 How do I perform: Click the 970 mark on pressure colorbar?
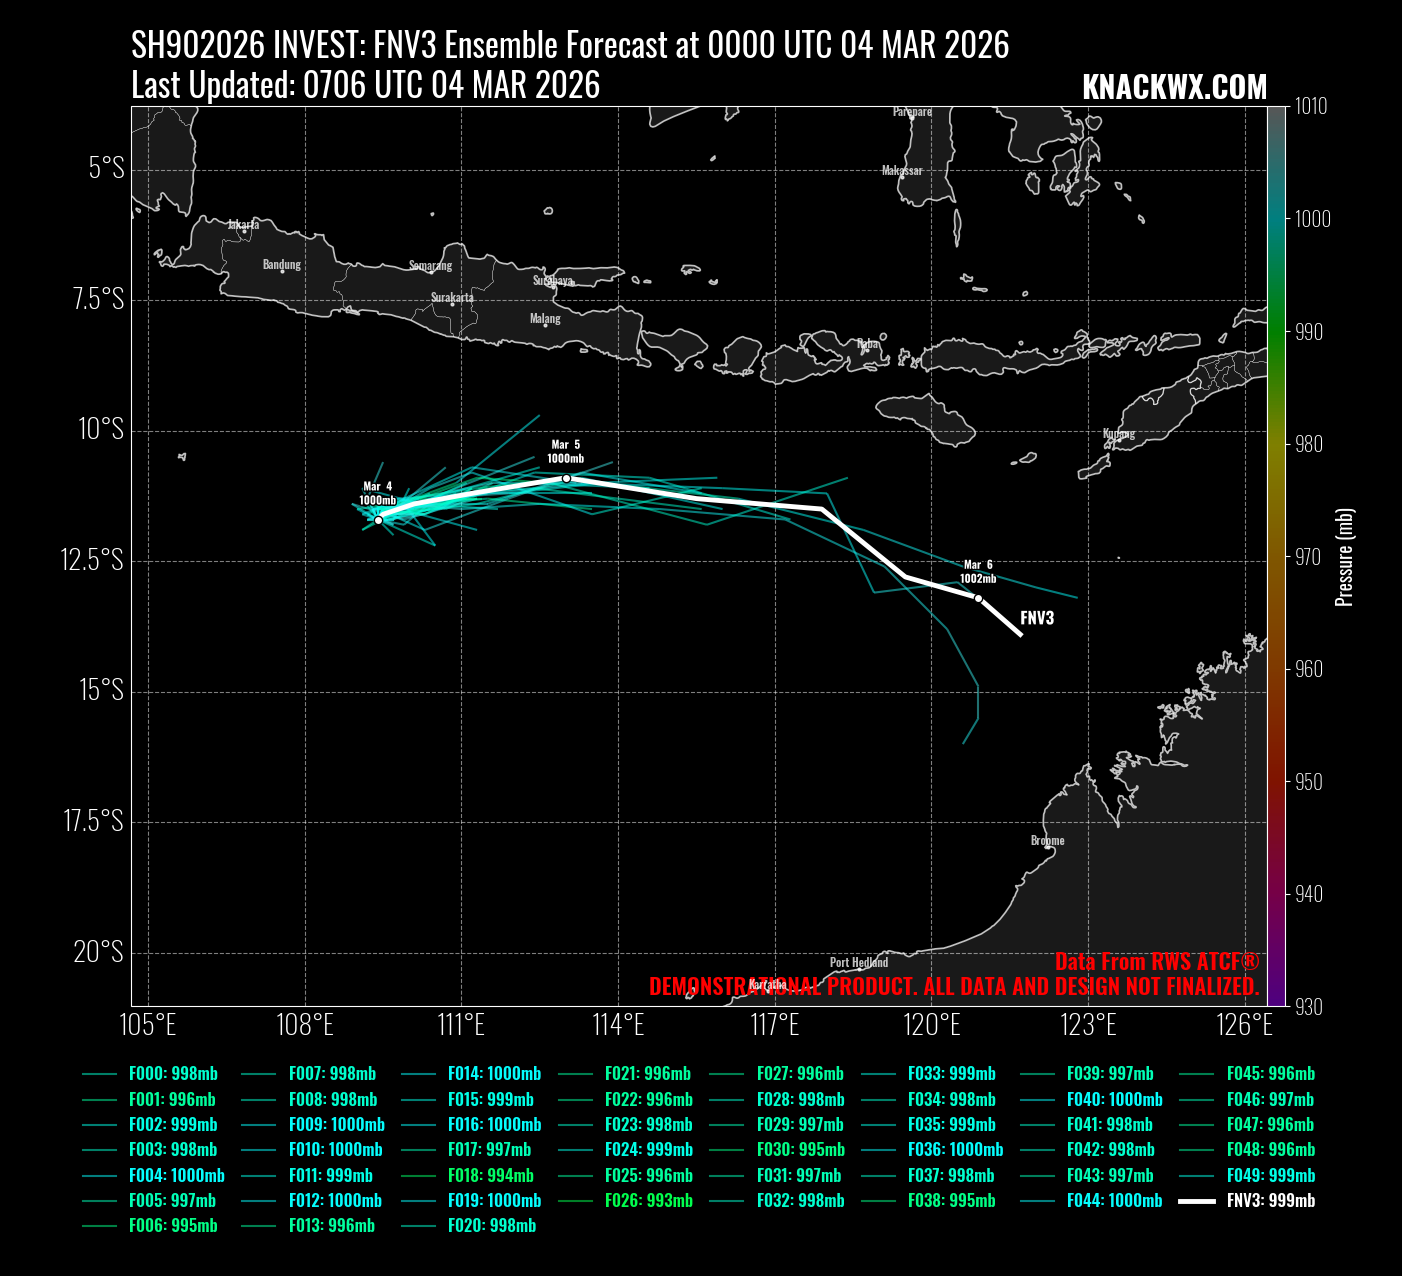tap(1308, 557)
